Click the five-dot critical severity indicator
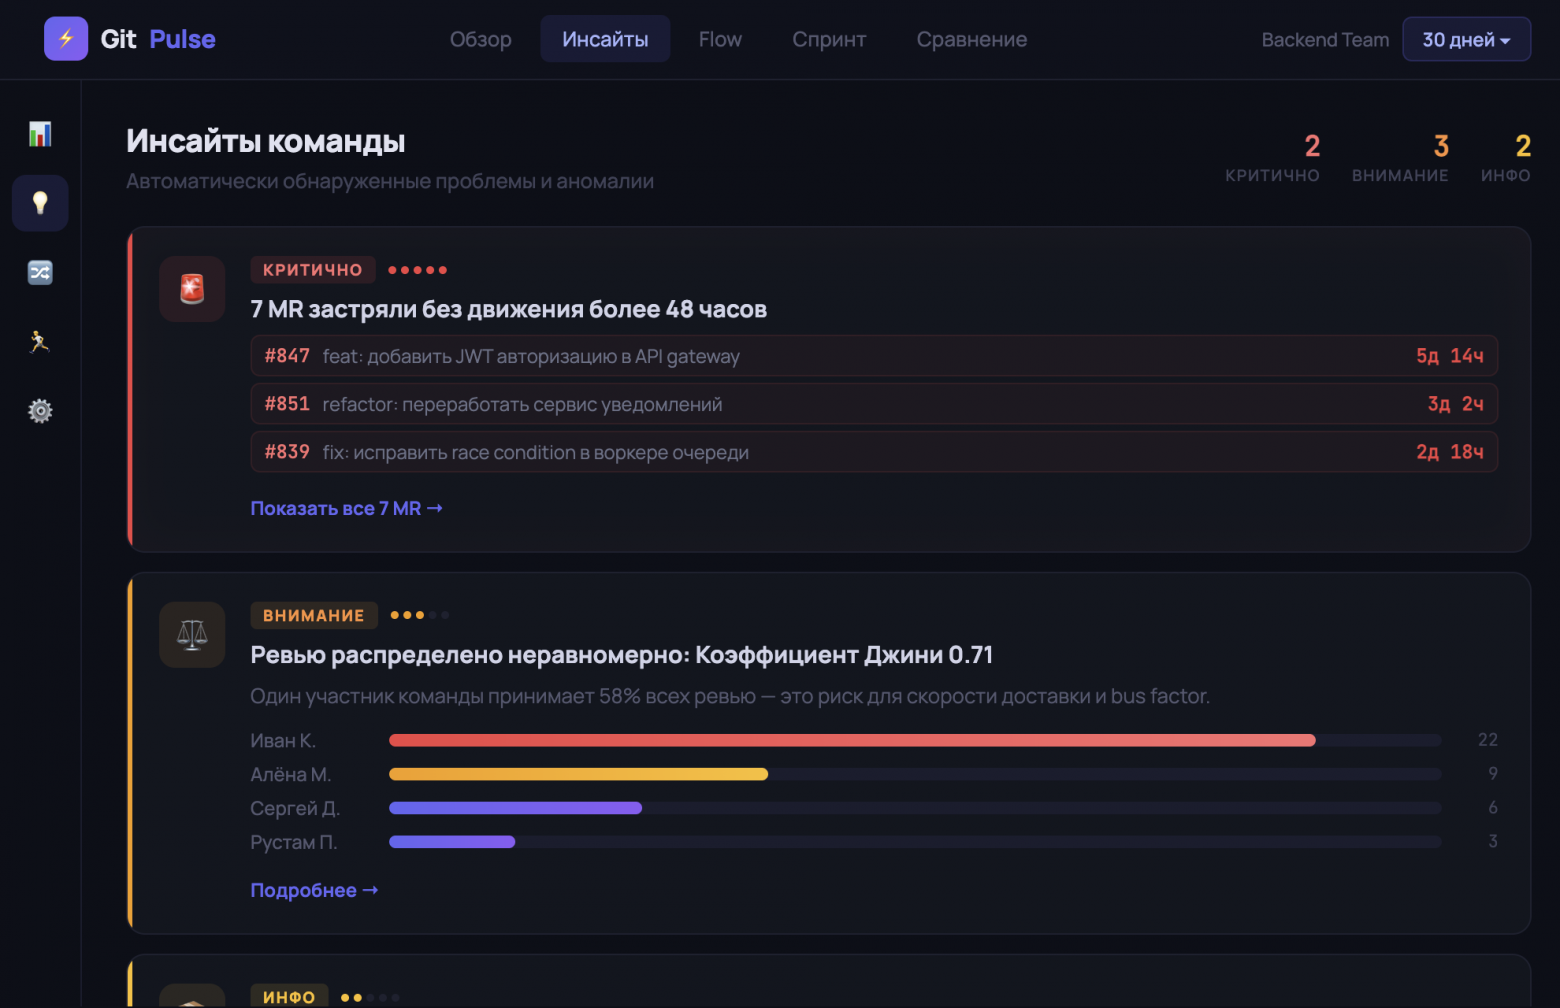This screenshot has width=1560, height=1008. coord(418,270)
